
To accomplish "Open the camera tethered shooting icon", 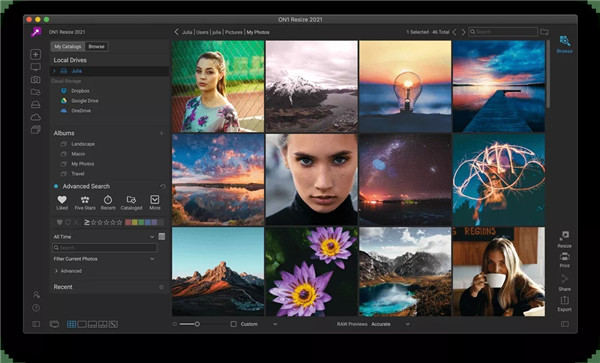I will click(36, 80).
